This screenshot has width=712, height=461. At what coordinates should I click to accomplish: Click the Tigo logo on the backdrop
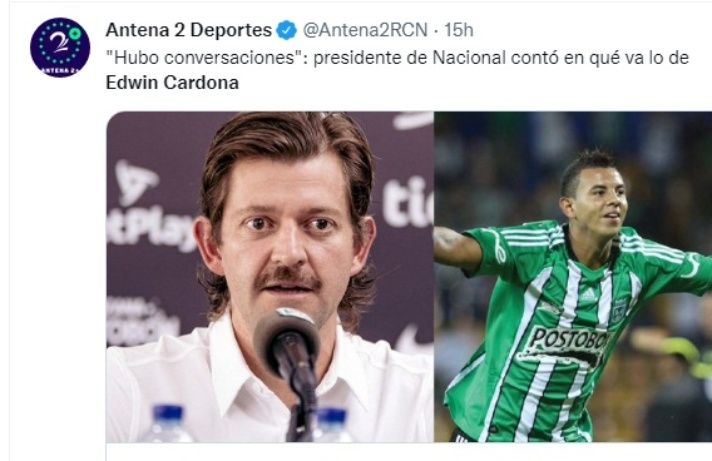click(x=408, y=202)
